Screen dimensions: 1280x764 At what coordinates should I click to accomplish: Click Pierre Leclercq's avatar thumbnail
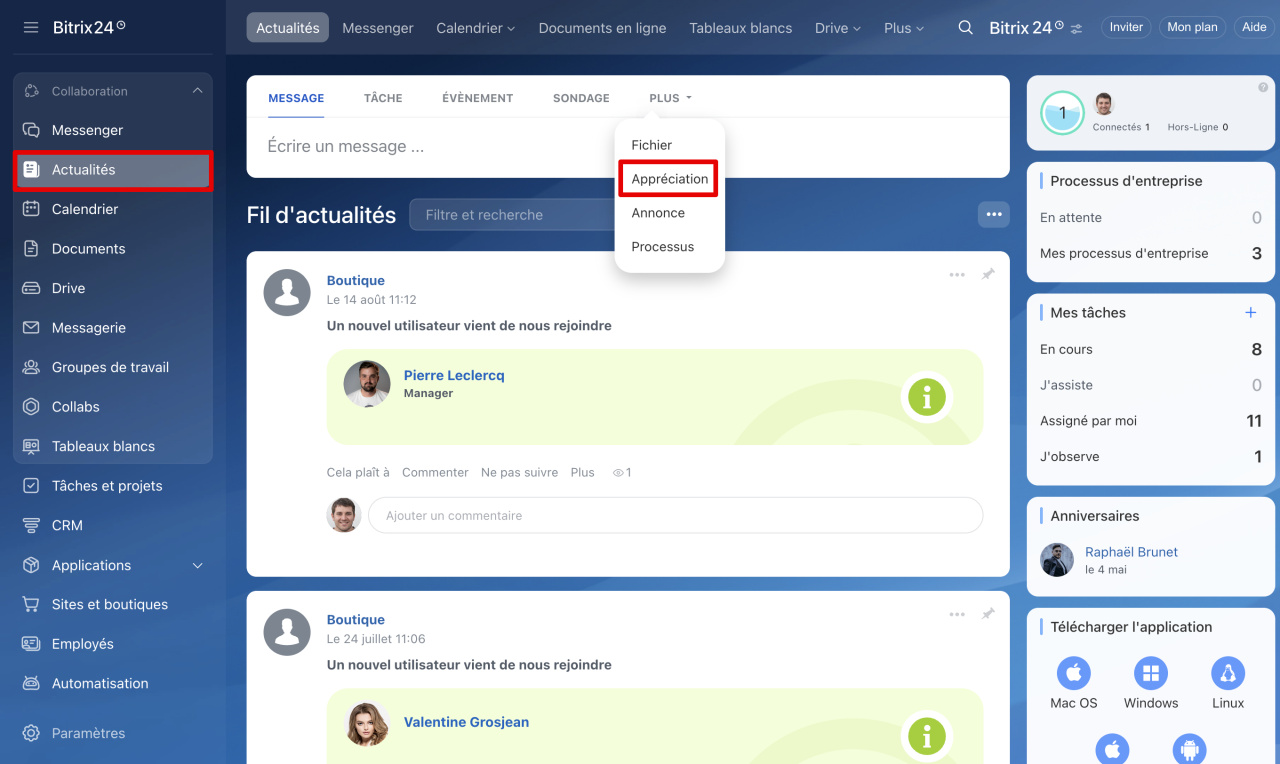click(367, 383)
